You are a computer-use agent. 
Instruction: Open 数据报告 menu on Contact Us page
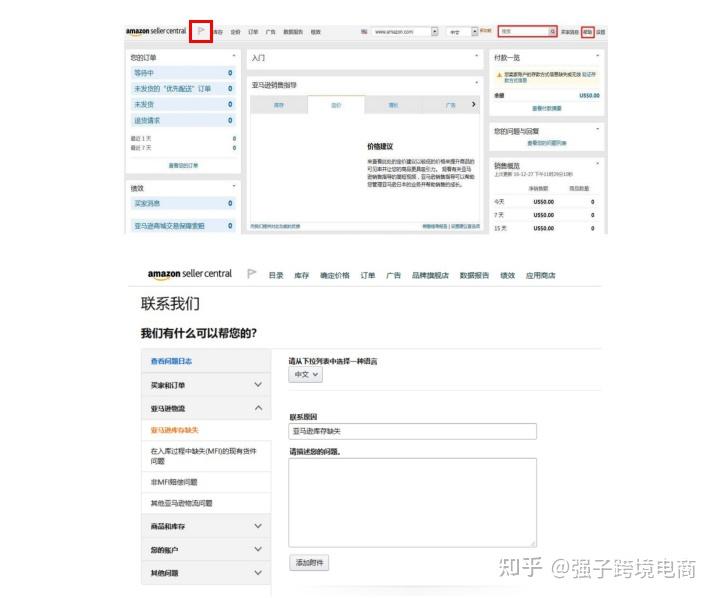[474, 275]
